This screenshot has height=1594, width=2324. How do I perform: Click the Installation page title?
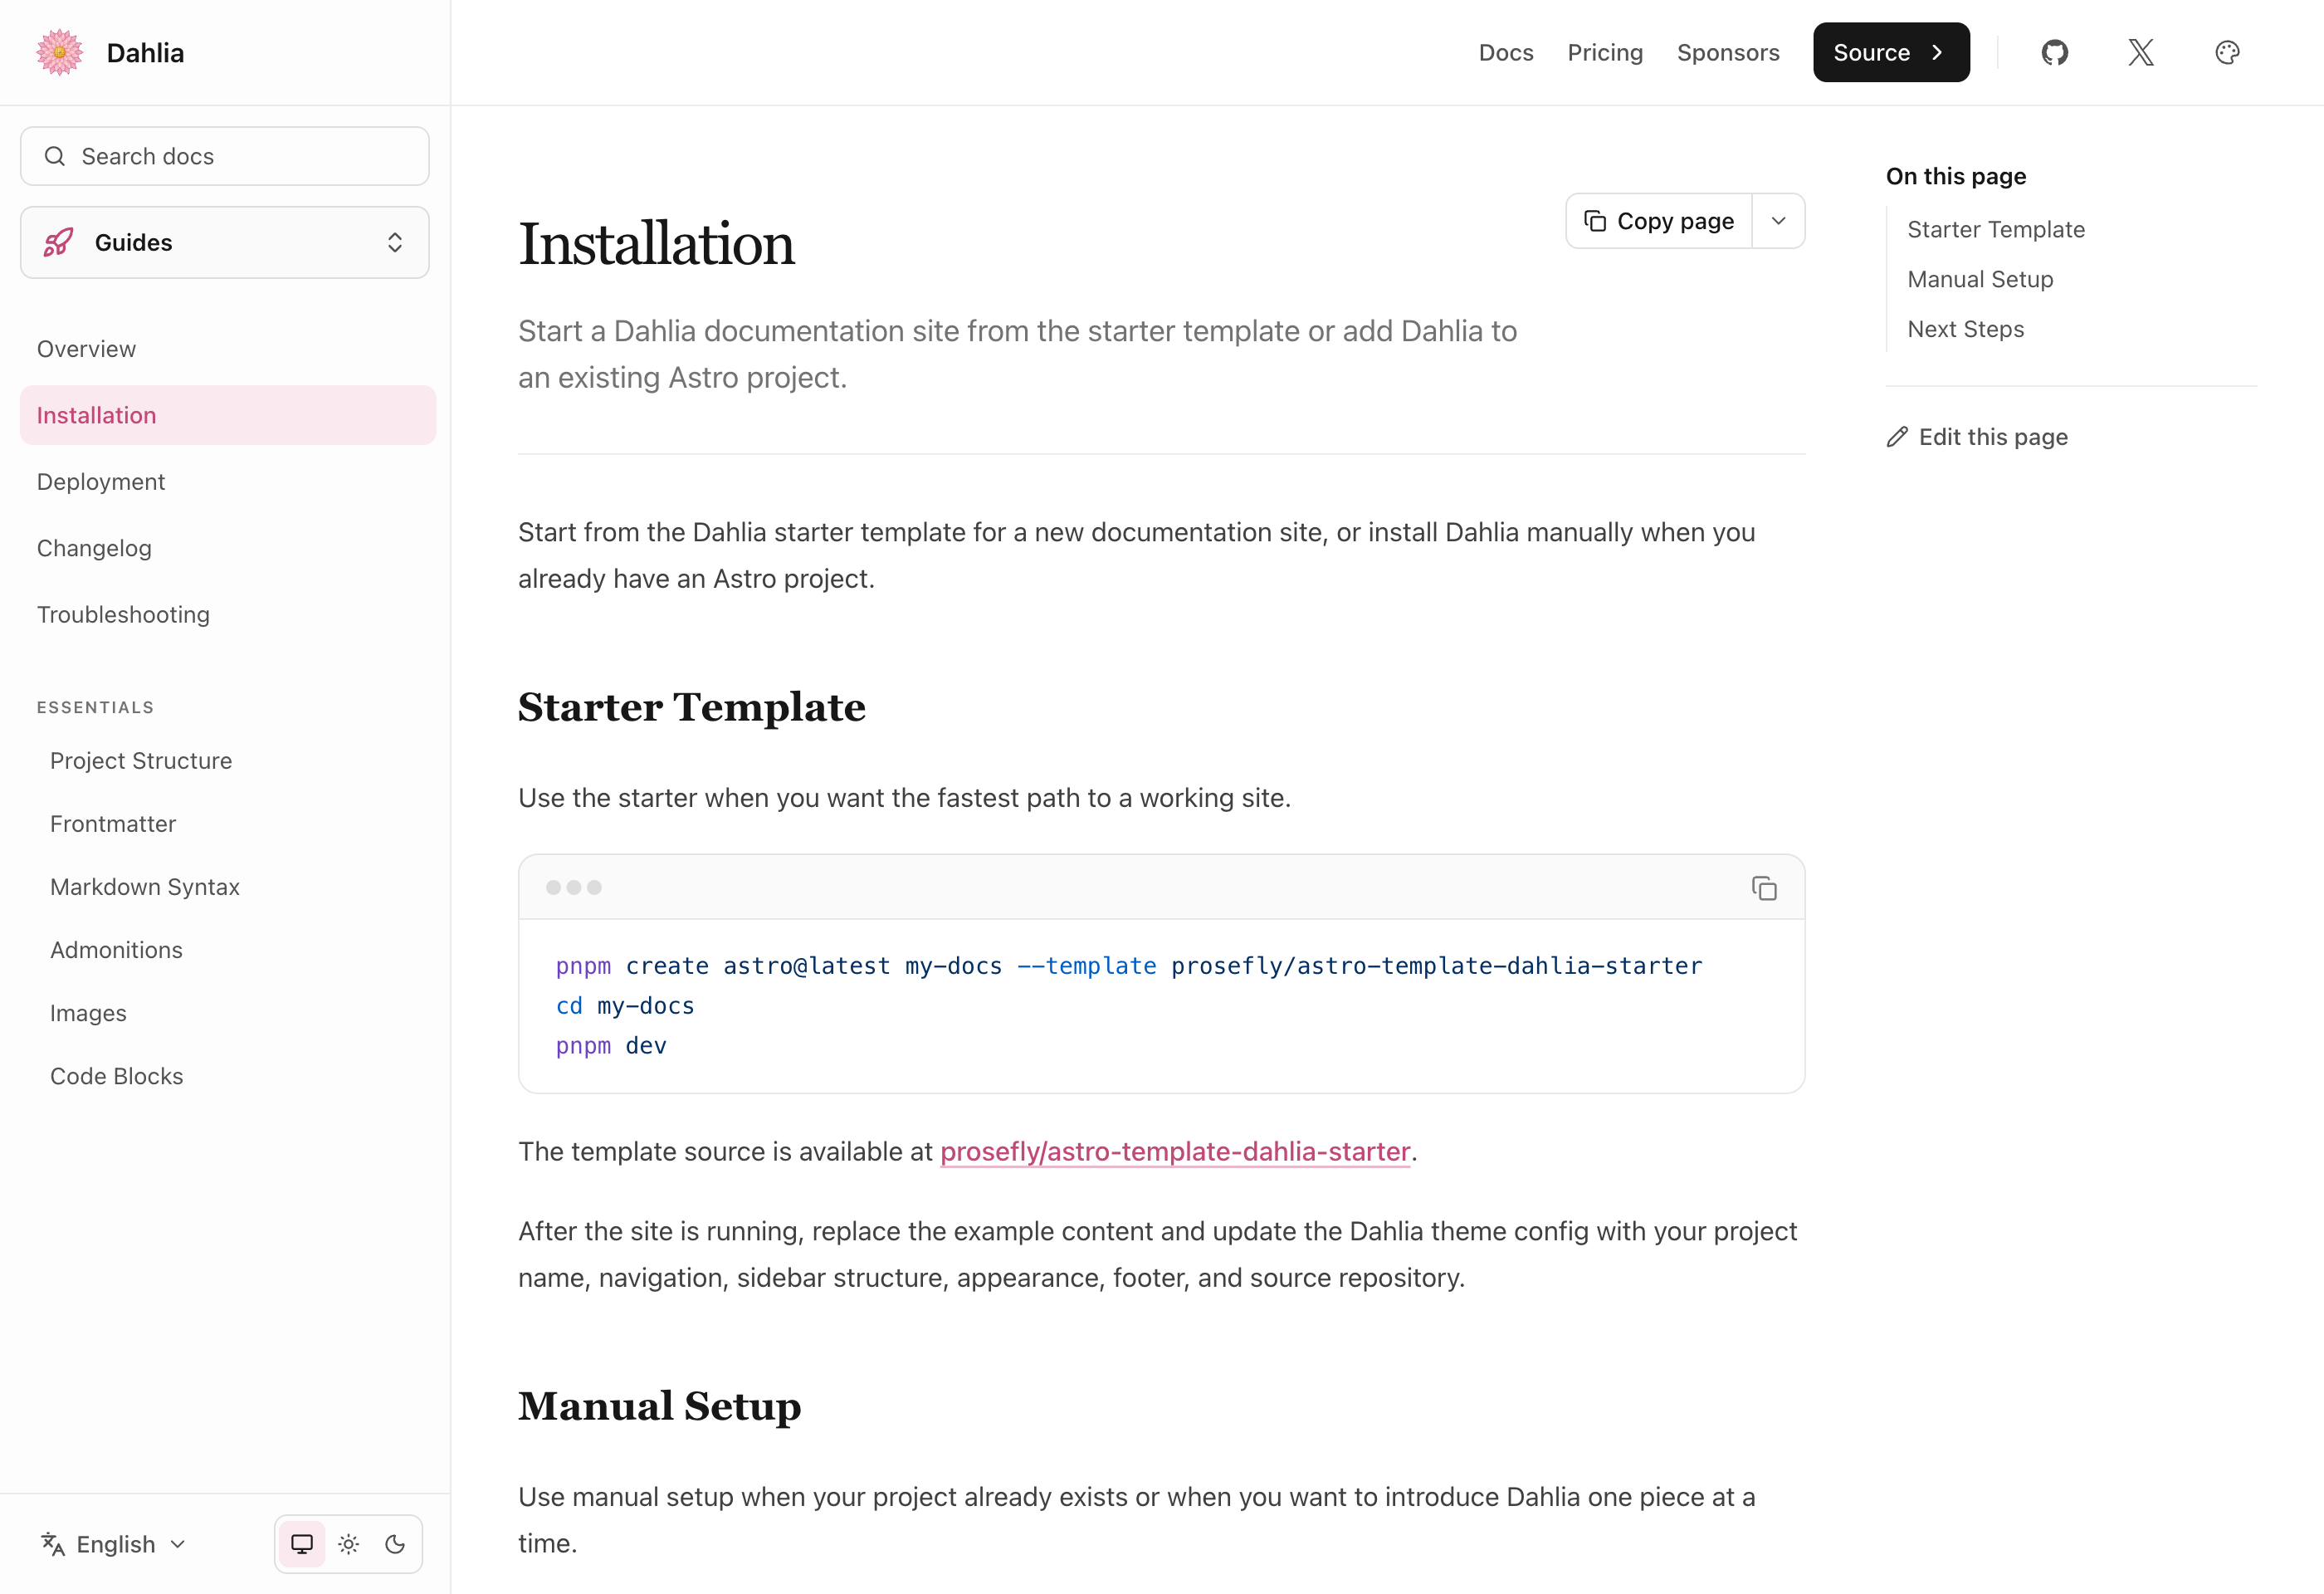click(x=656, y=244)
